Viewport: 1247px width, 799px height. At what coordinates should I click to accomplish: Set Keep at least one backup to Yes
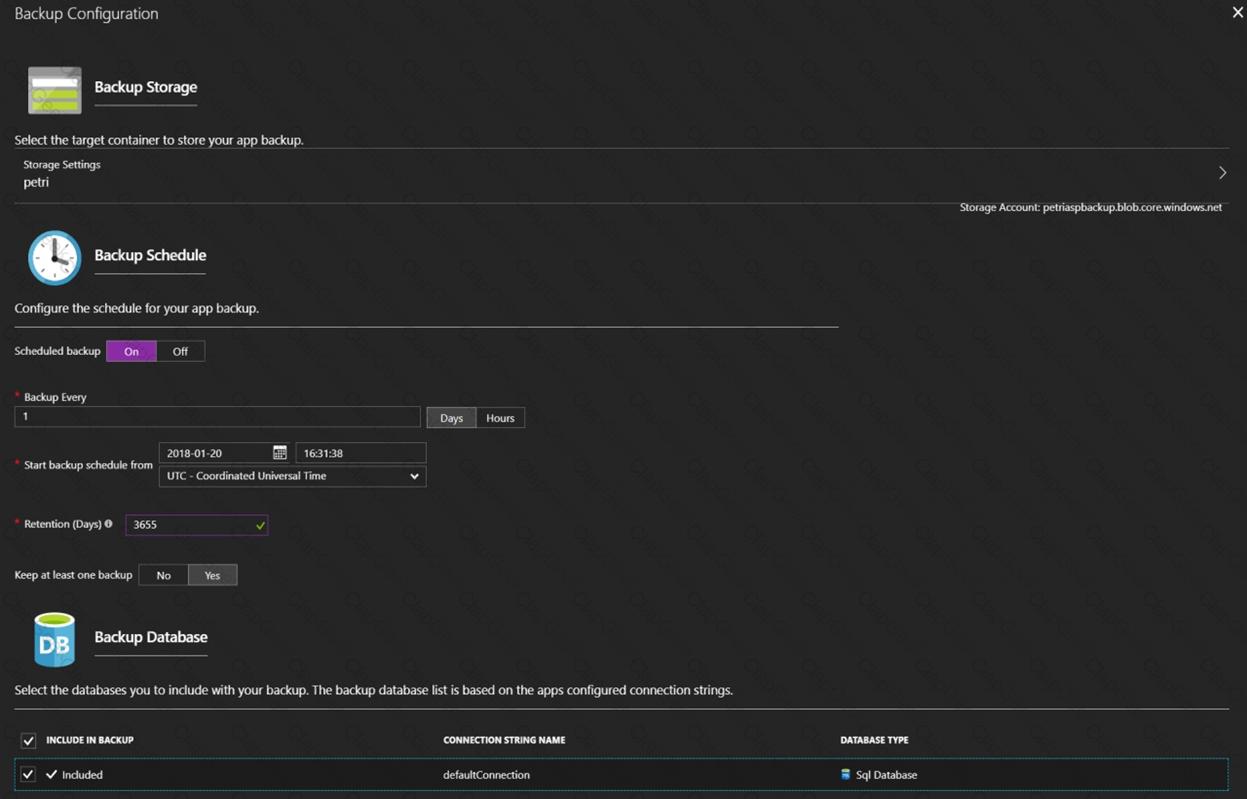pyautogui.click(x=212, y=575)
